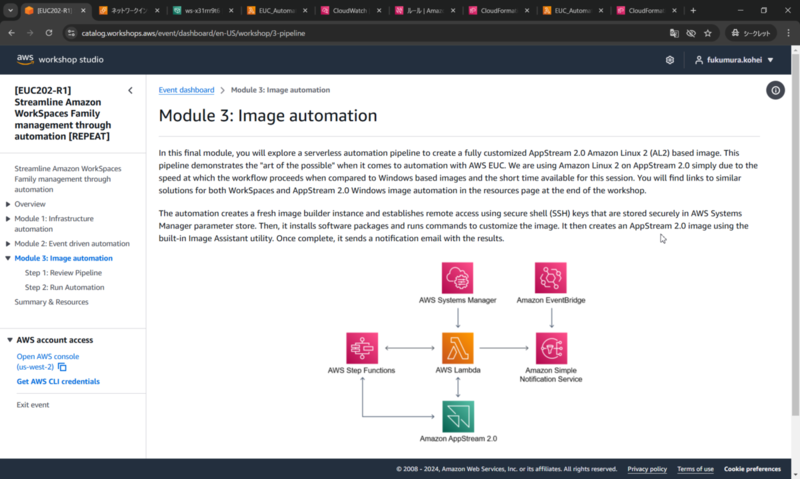Go back with browser back arrow
The image size is (800, 479).
11,33
